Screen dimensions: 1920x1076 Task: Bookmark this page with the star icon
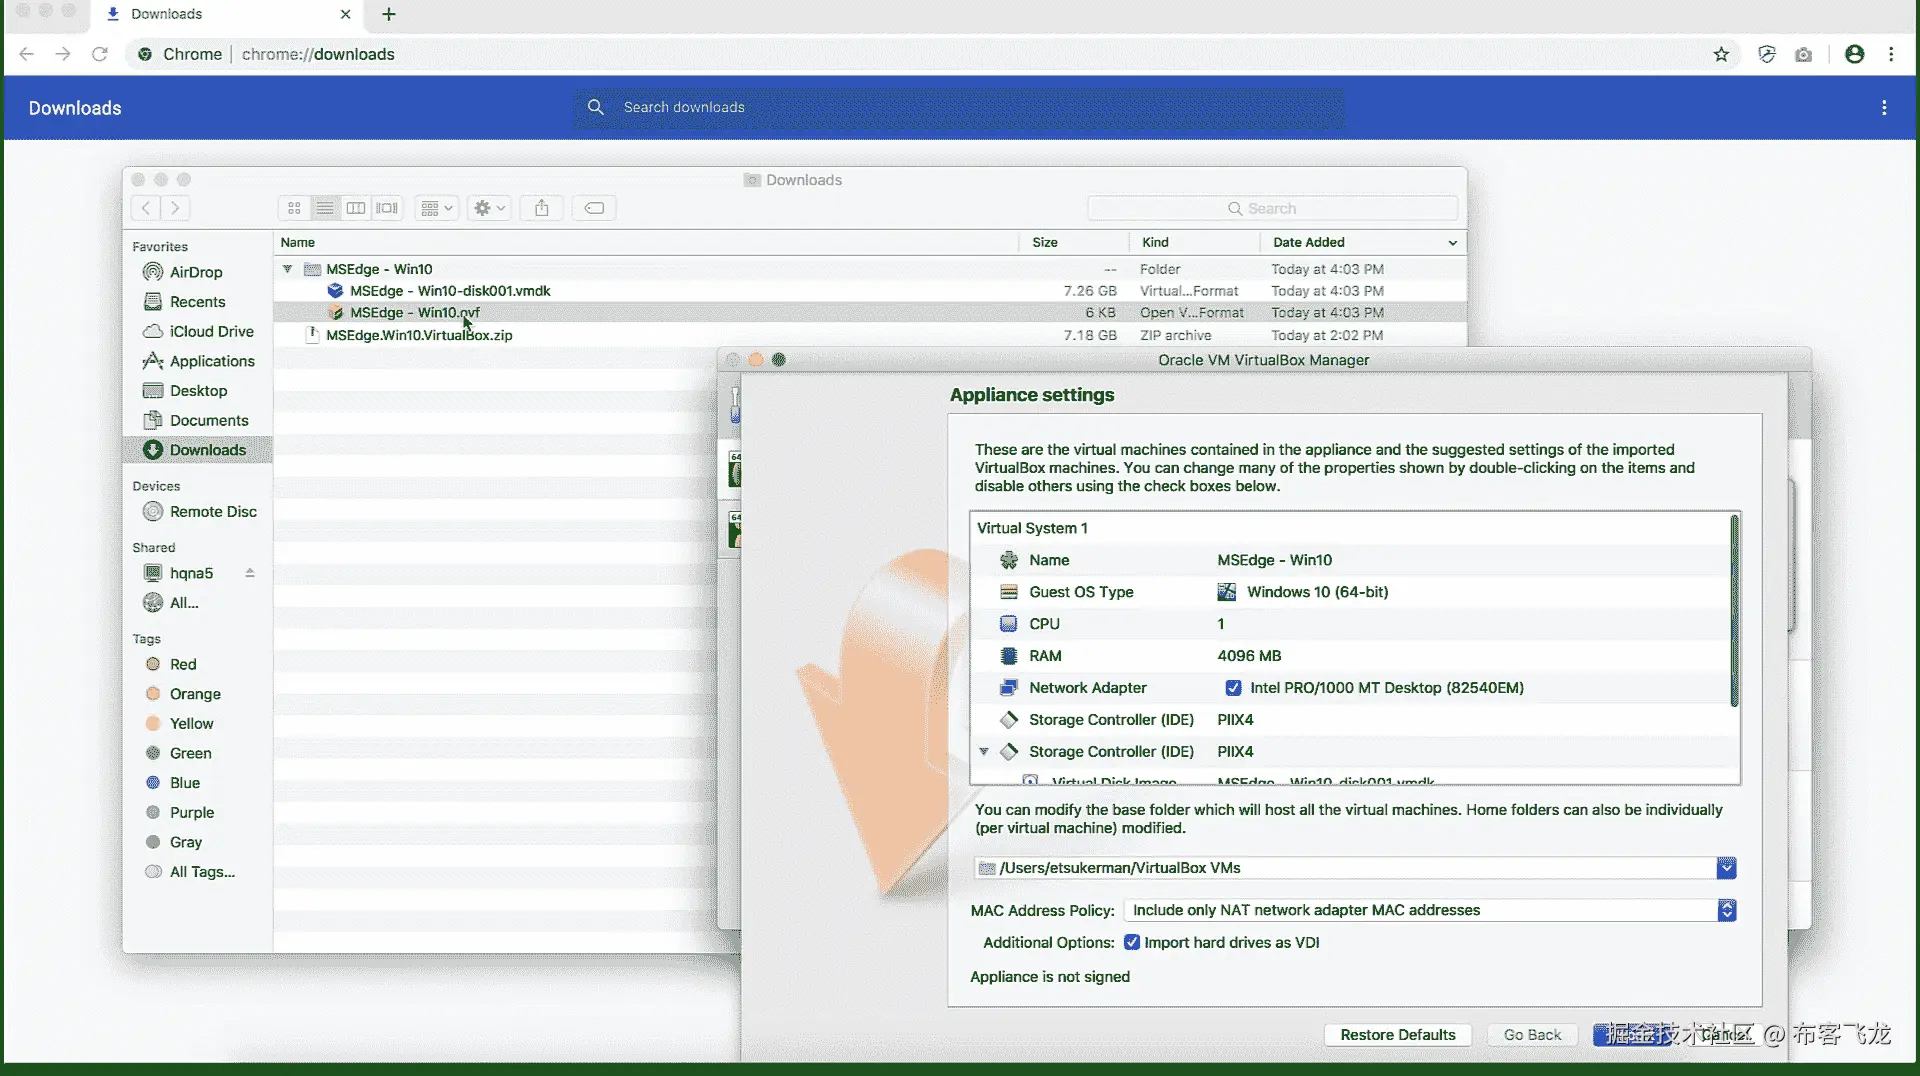1721,54
